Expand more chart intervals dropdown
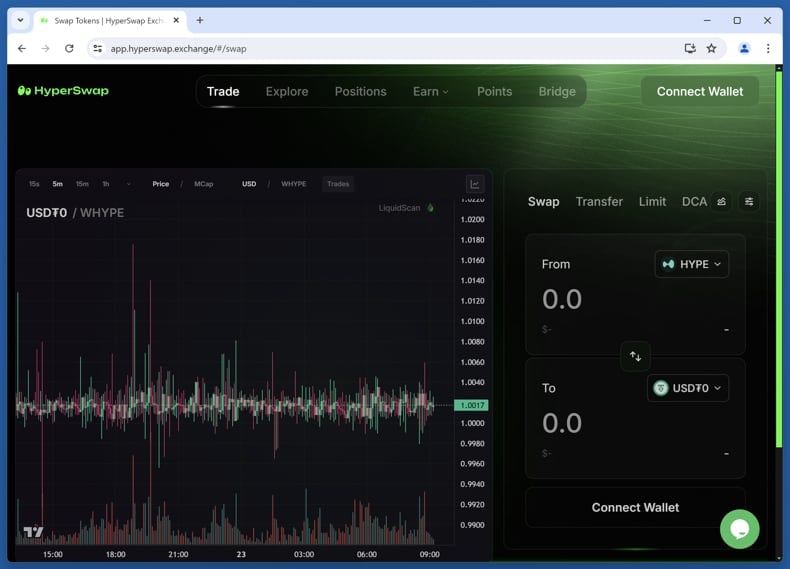 click(128, 184)
